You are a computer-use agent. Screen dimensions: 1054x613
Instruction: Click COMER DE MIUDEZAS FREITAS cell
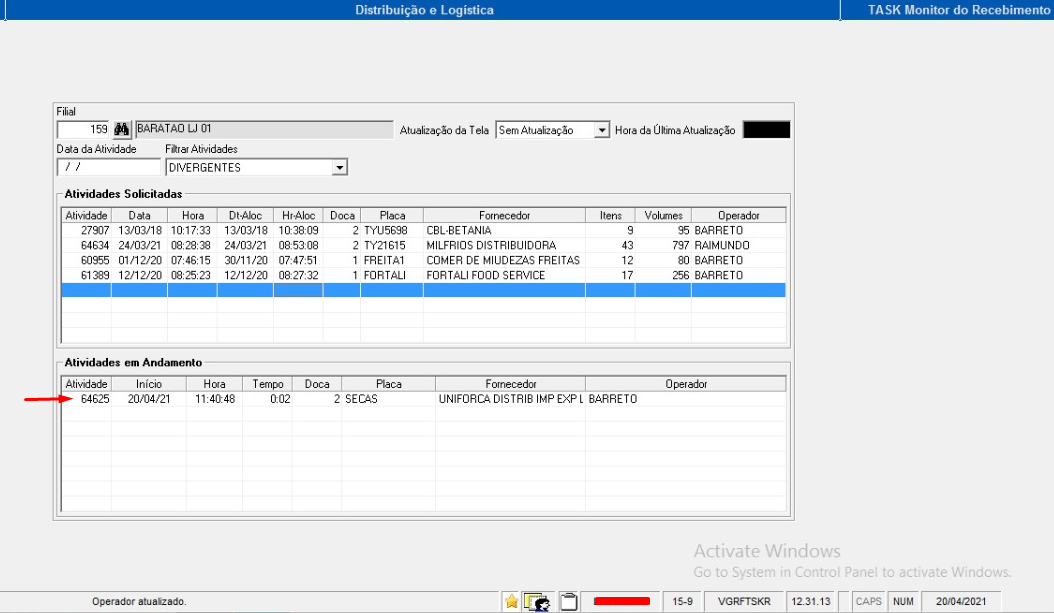[x=504, y=260]
